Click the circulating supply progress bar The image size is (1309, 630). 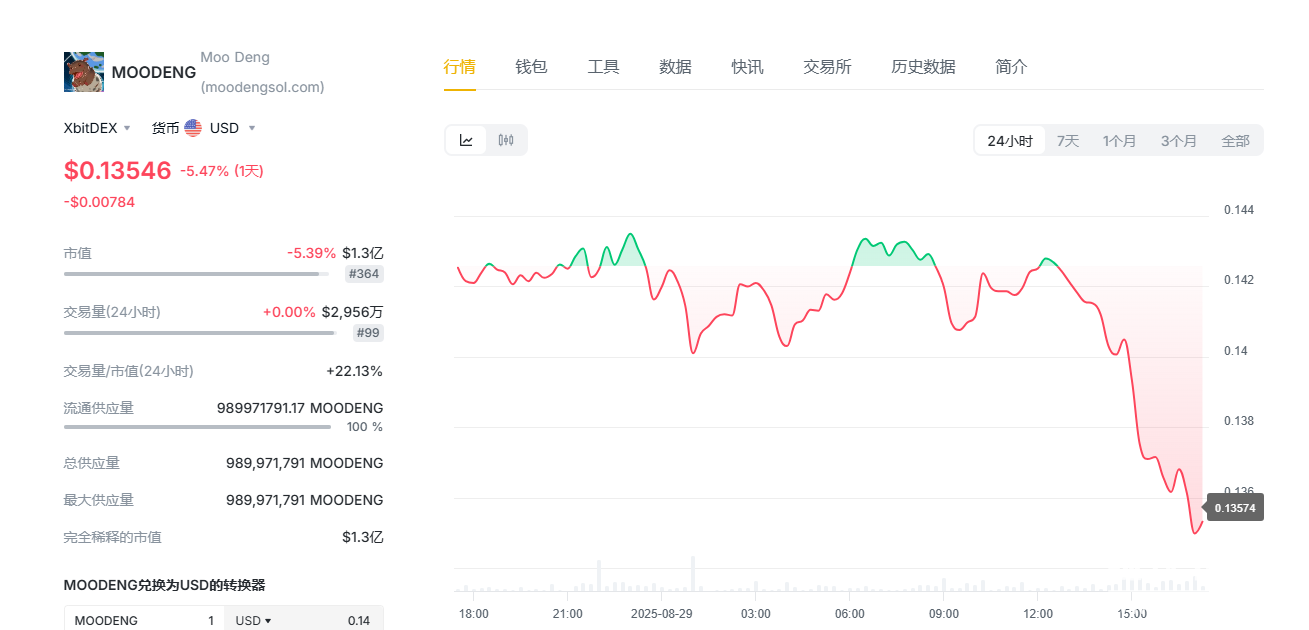click(197, 427)
